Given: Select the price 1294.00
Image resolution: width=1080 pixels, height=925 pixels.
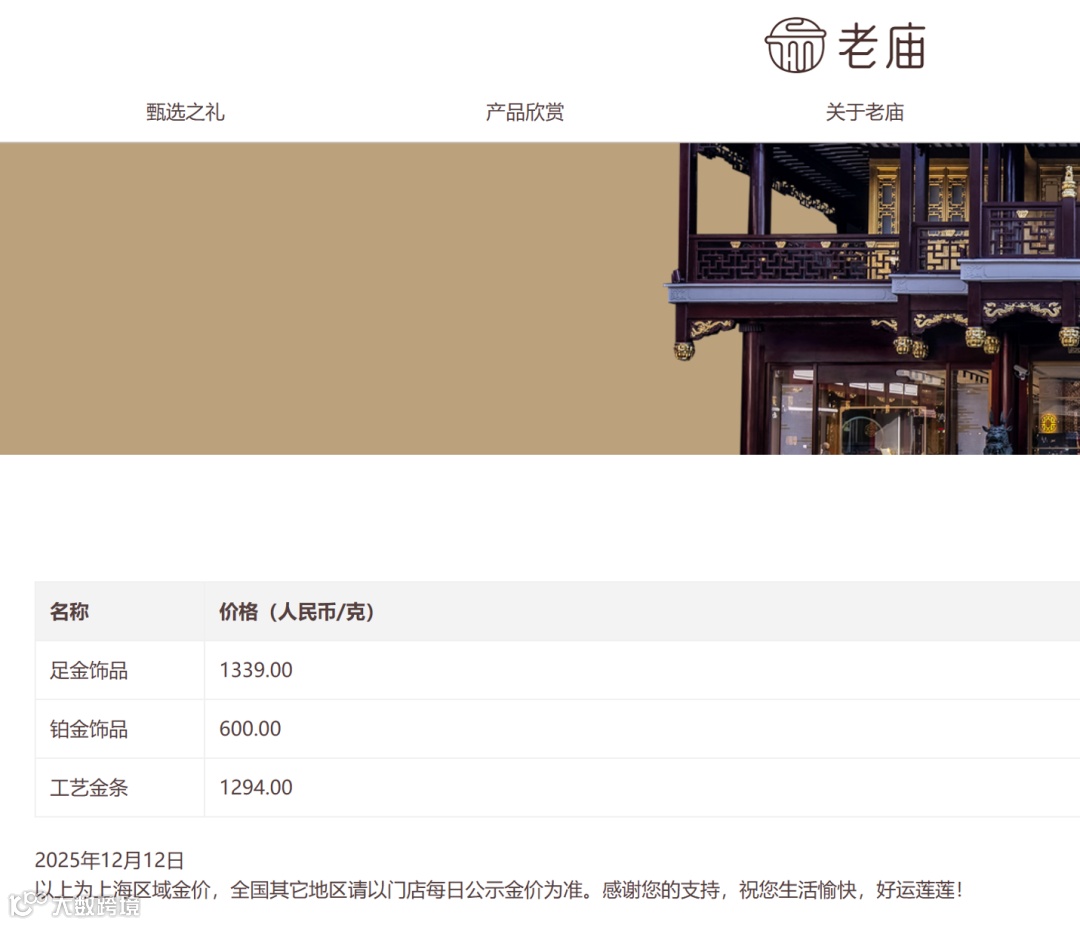Looking at the screenshot, I should click(x=256, y=787).
